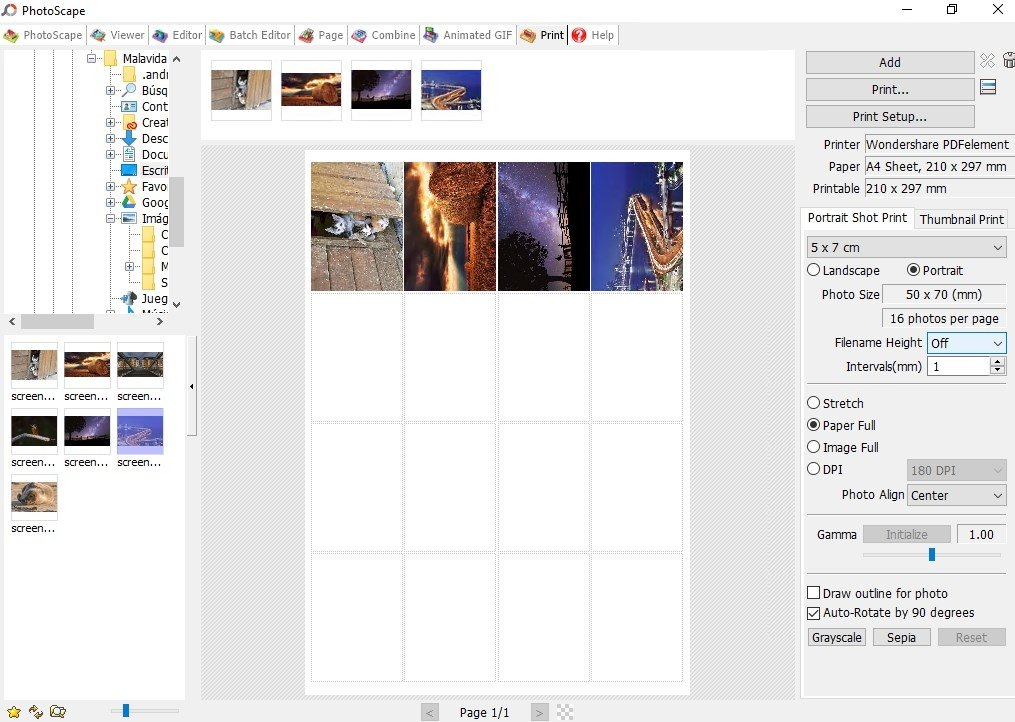This screenshot has width=1015, height=722.
Task: Click the favorites star icon
Action: pos(14,712)
